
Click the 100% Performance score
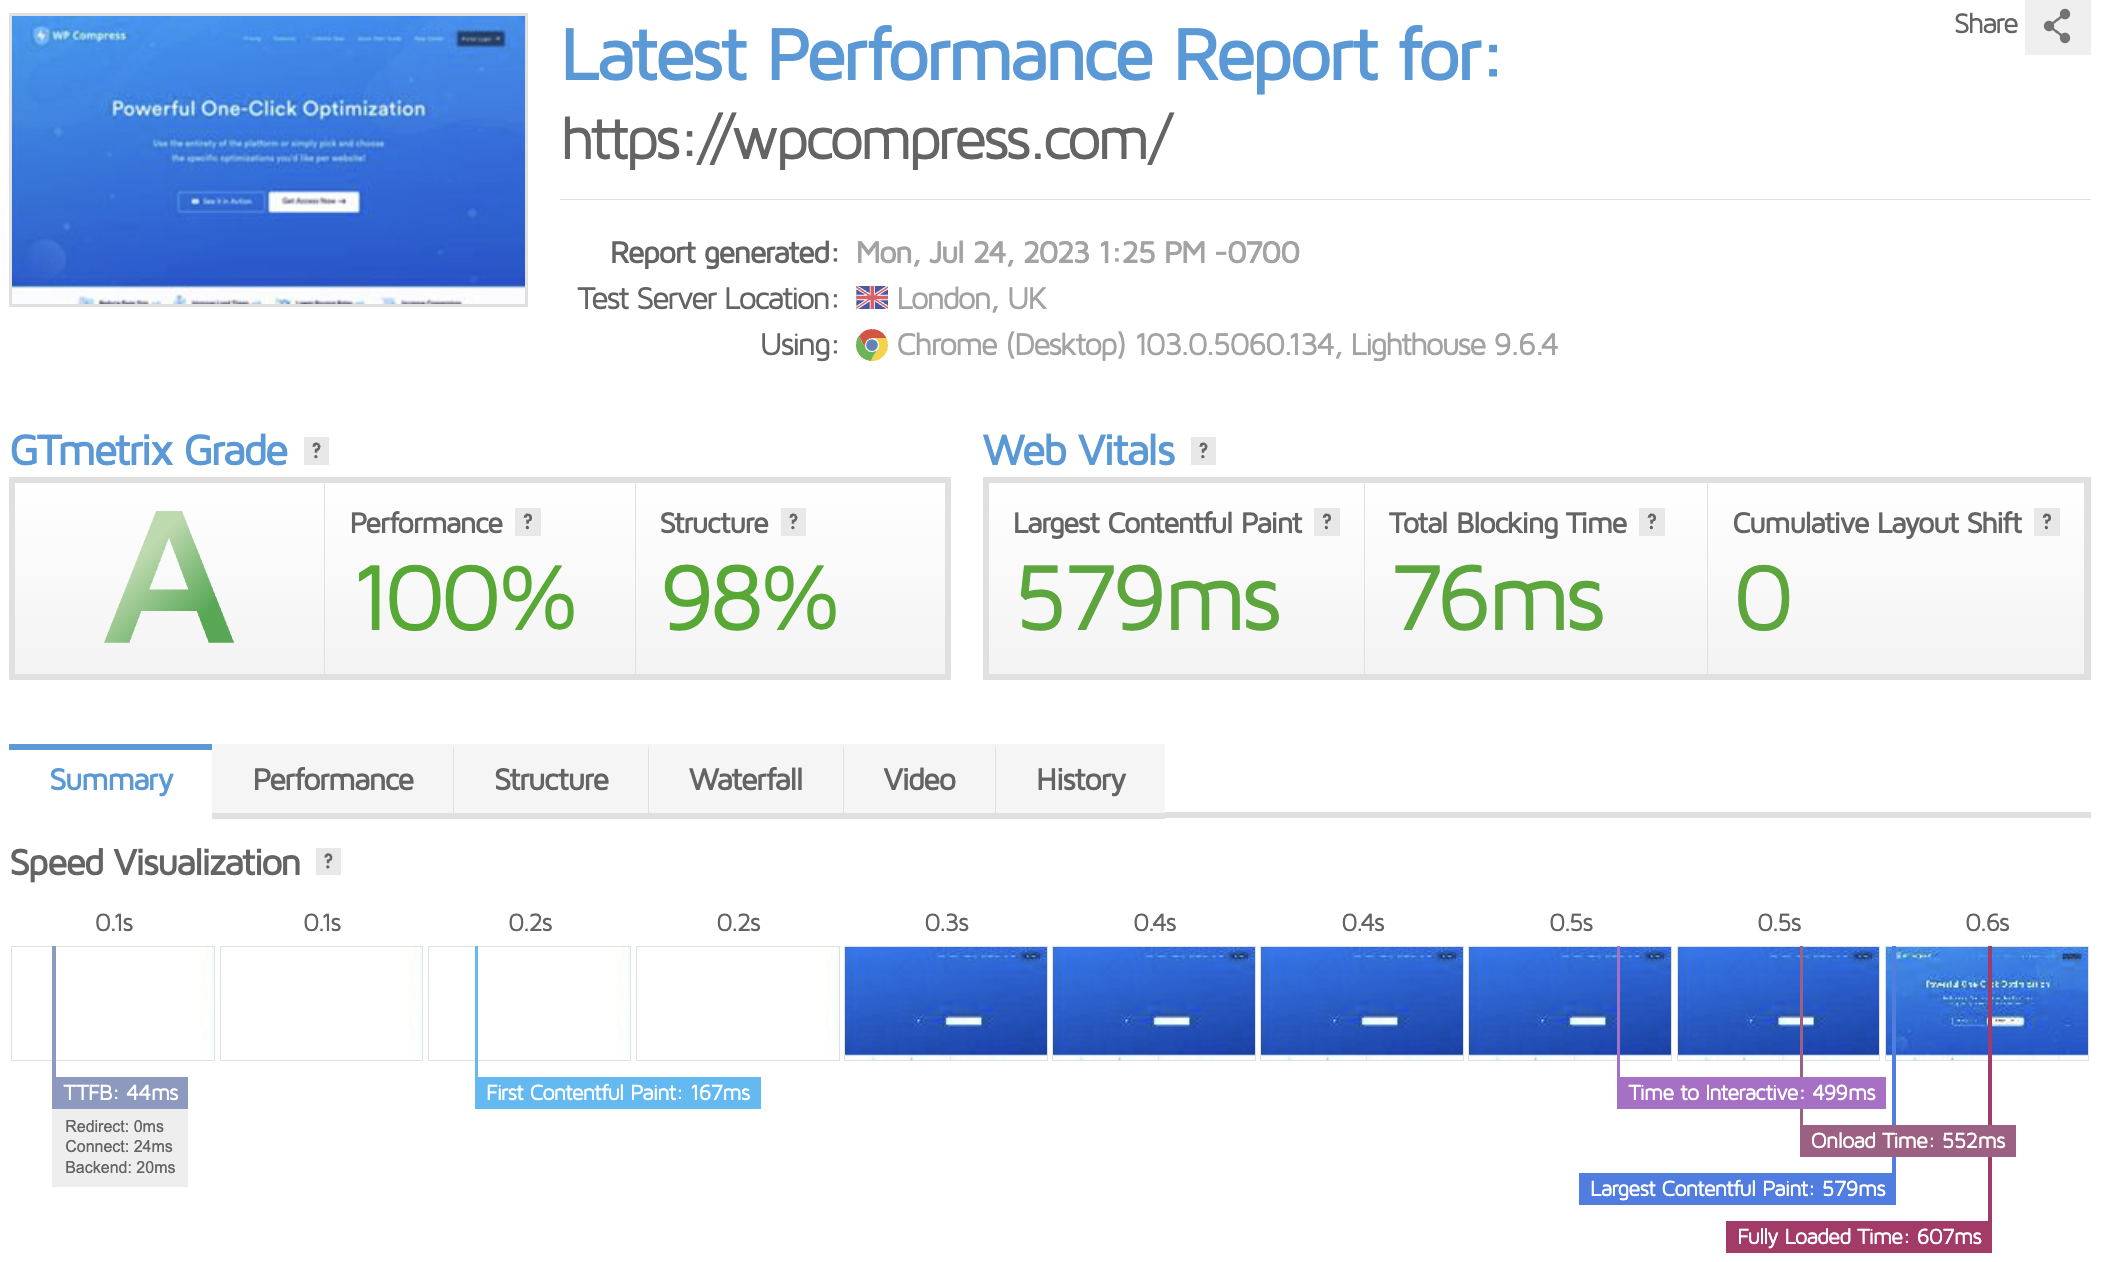(x=465, y=599)
